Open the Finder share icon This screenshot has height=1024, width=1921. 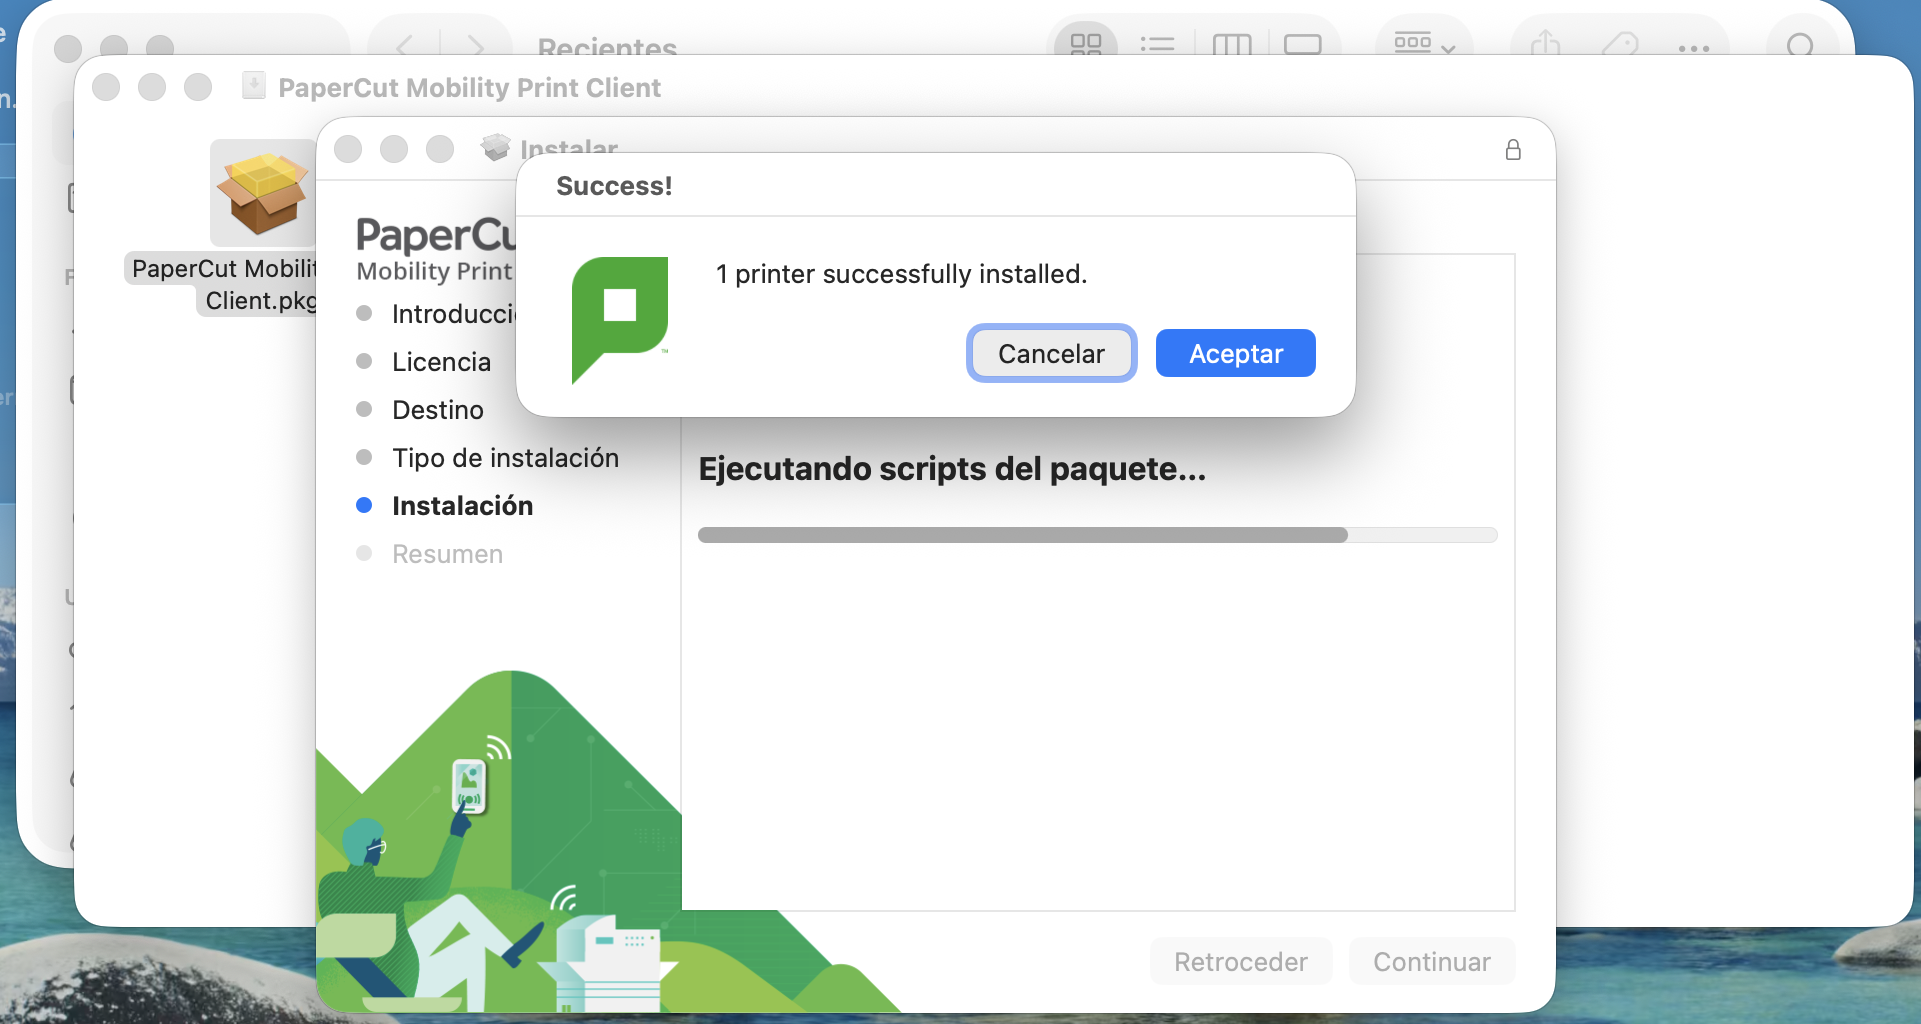click(1546, 44)
